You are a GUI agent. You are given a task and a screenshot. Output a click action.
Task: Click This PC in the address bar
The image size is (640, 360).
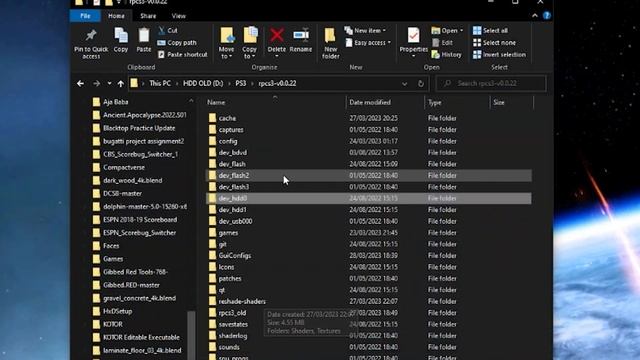[x=160, y=83]
